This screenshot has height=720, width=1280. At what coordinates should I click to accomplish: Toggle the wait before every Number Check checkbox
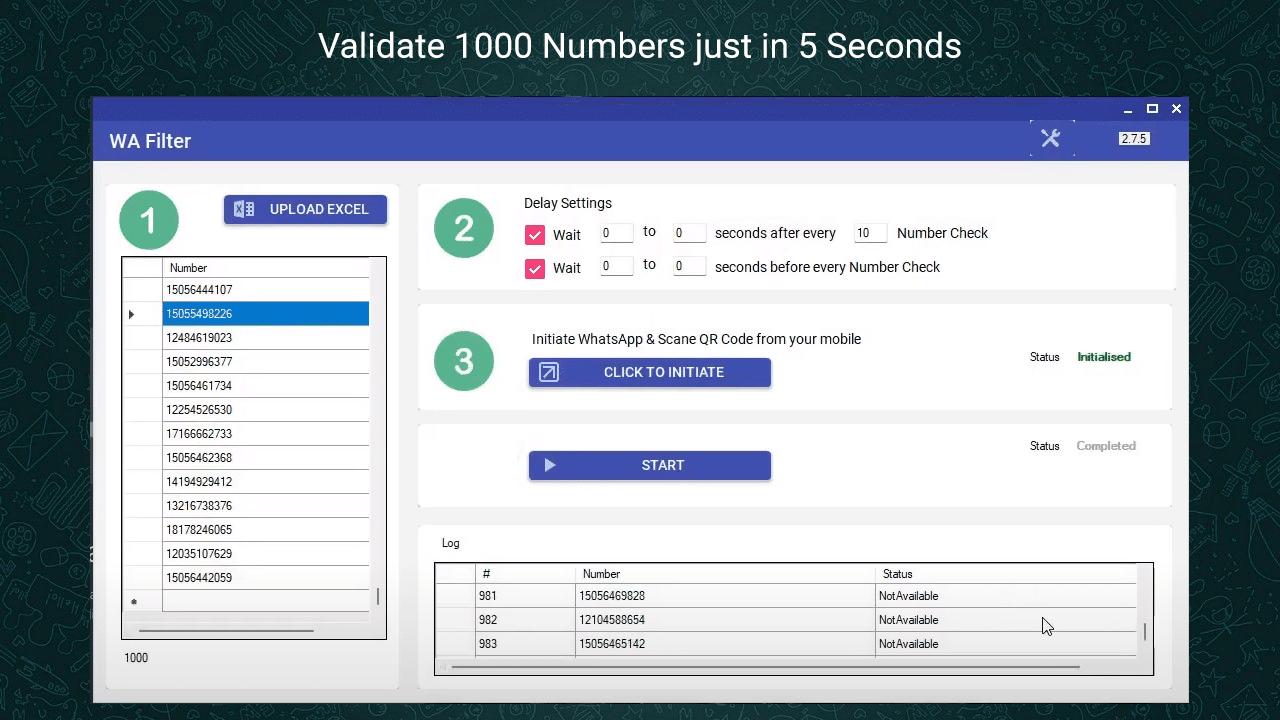(x=535, y=268)
